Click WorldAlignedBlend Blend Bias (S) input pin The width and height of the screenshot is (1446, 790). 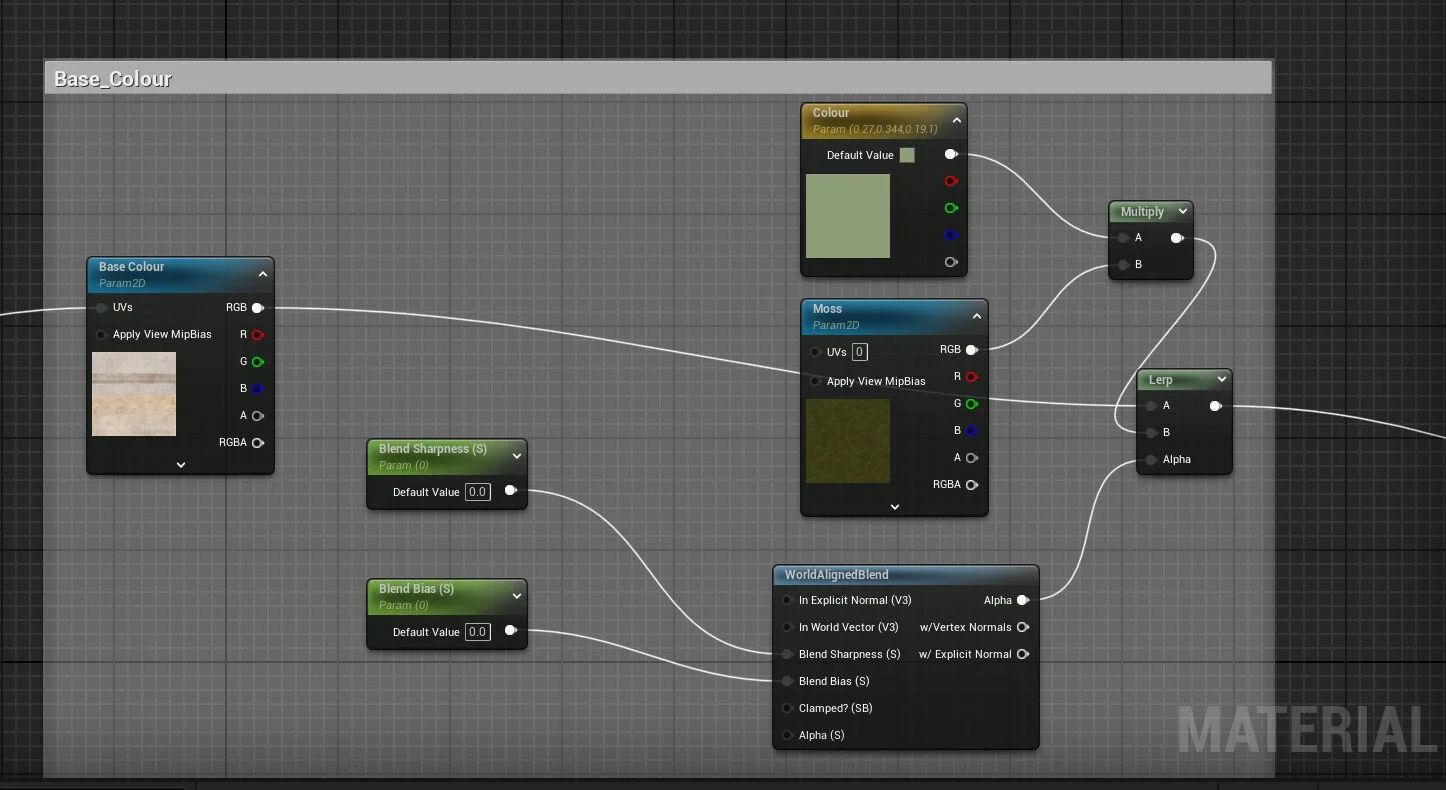[x=787, y=682]
